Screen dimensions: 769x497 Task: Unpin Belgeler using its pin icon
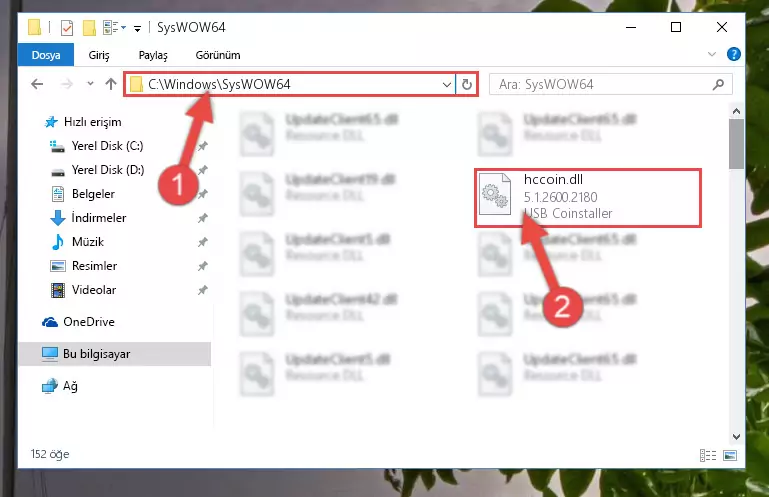(x=203, y=194)
